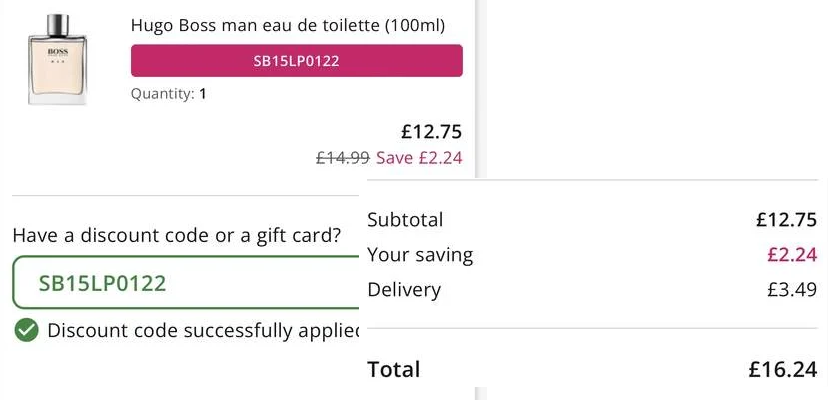
Task: Open the Hugo Boss man eau de toilette title
Action: pos(288,25)
